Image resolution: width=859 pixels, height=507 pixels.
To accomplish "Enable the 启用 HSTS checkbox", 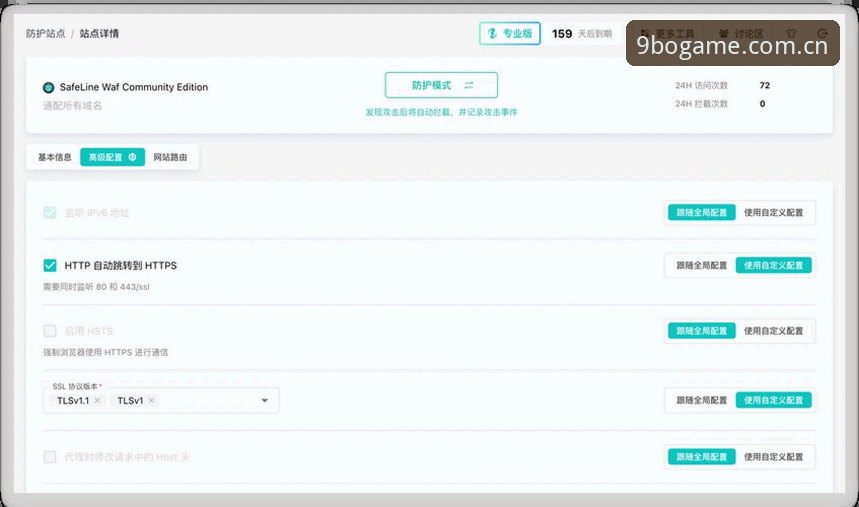I will pos(50,331).
